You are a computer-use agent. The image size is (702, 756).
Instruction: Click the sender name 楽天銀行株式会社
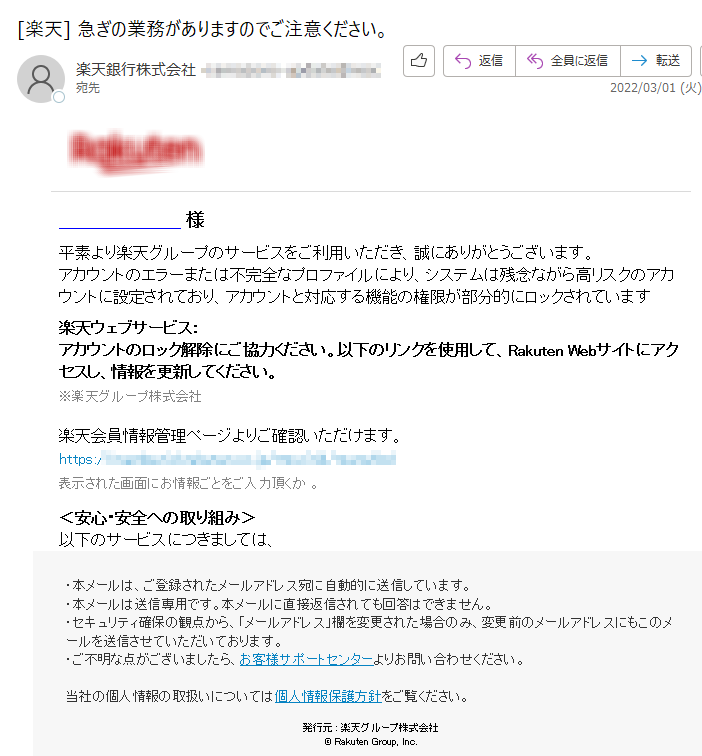click(x=136, y=70)
